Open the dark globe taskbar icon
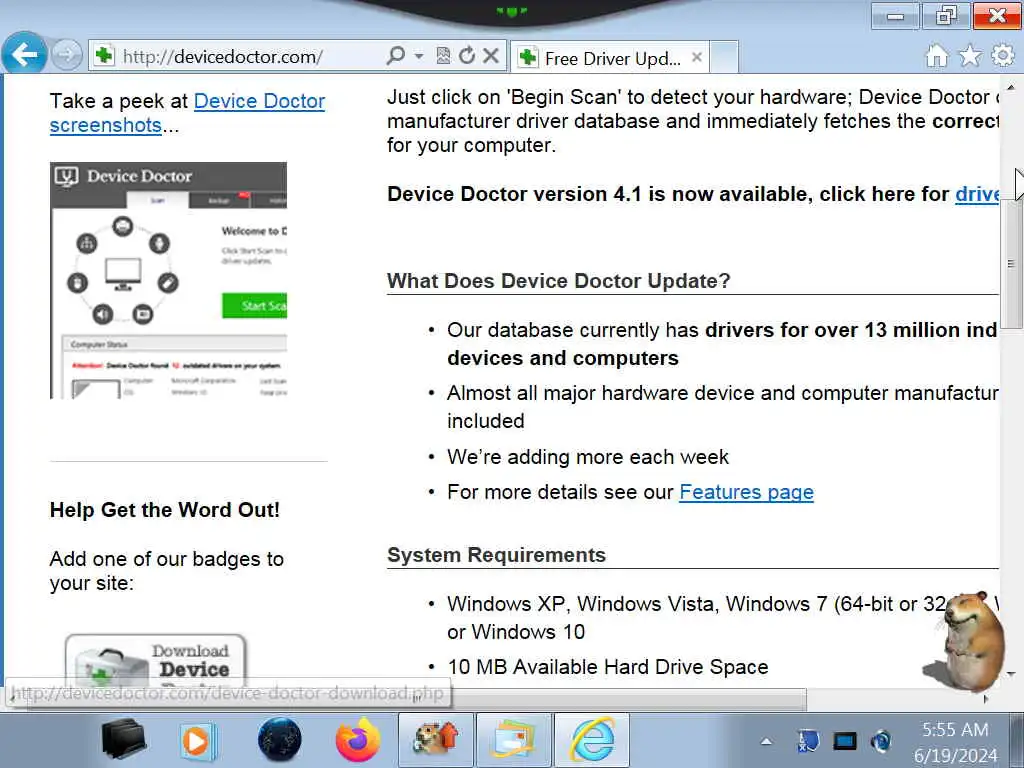The width and height of the screenshot is (1024, 768). click(280, 740)
